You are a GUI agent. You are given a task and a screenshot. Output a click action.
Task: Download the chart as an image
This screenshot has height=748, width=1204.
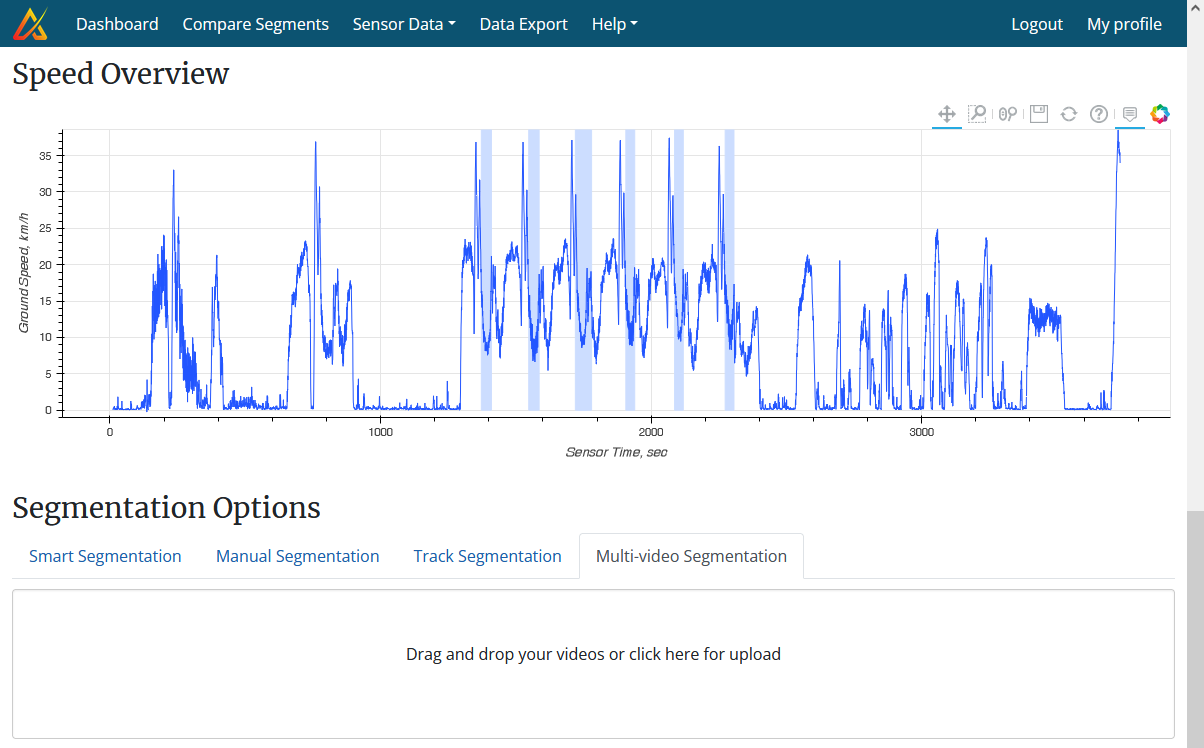[1038, 113]
